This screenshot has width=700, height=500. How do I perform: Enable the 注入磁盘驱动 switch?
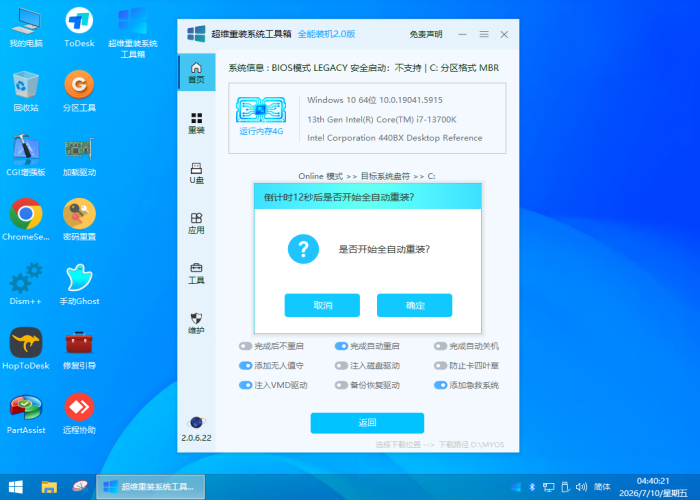point(341,366)
